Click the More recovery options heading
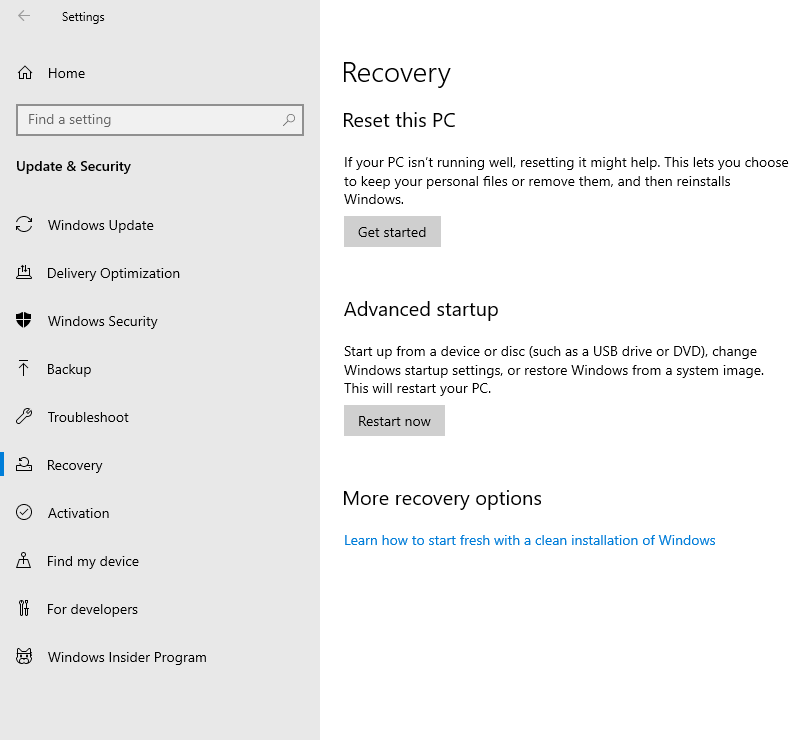 442,498
